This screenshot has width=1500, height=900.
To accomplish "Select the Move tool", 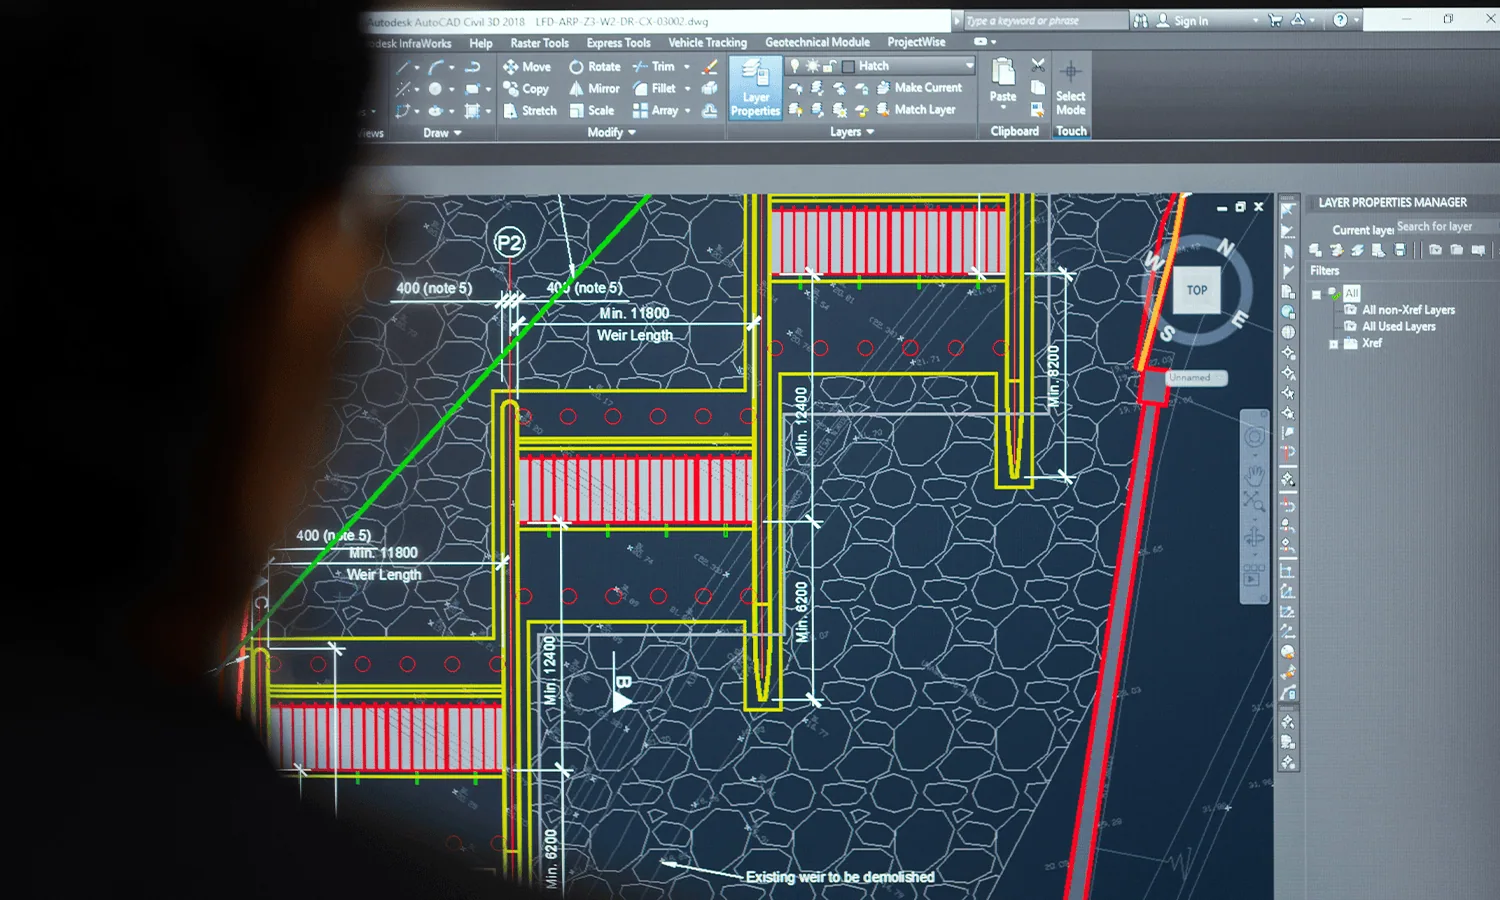I will pyautogui.click(x=526, y=67).
